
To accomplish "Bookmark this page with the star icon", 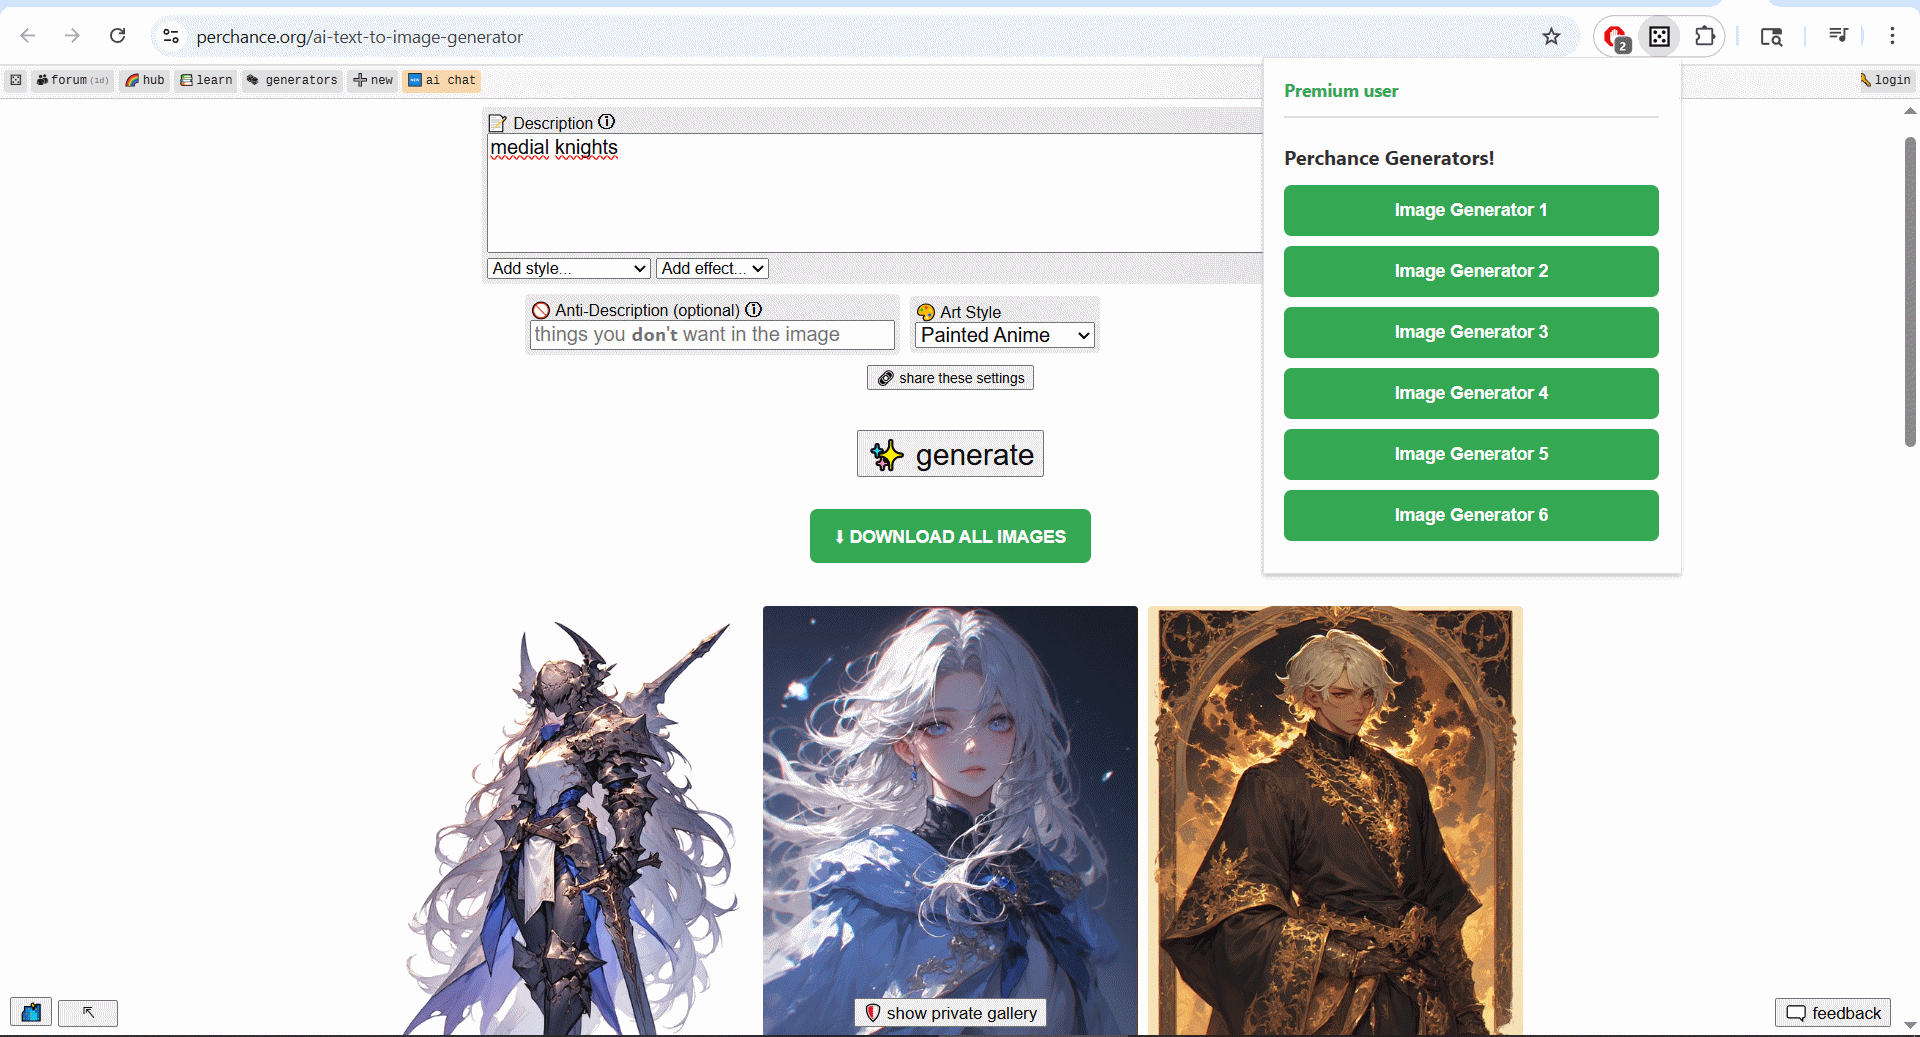I will point(1551,37).
